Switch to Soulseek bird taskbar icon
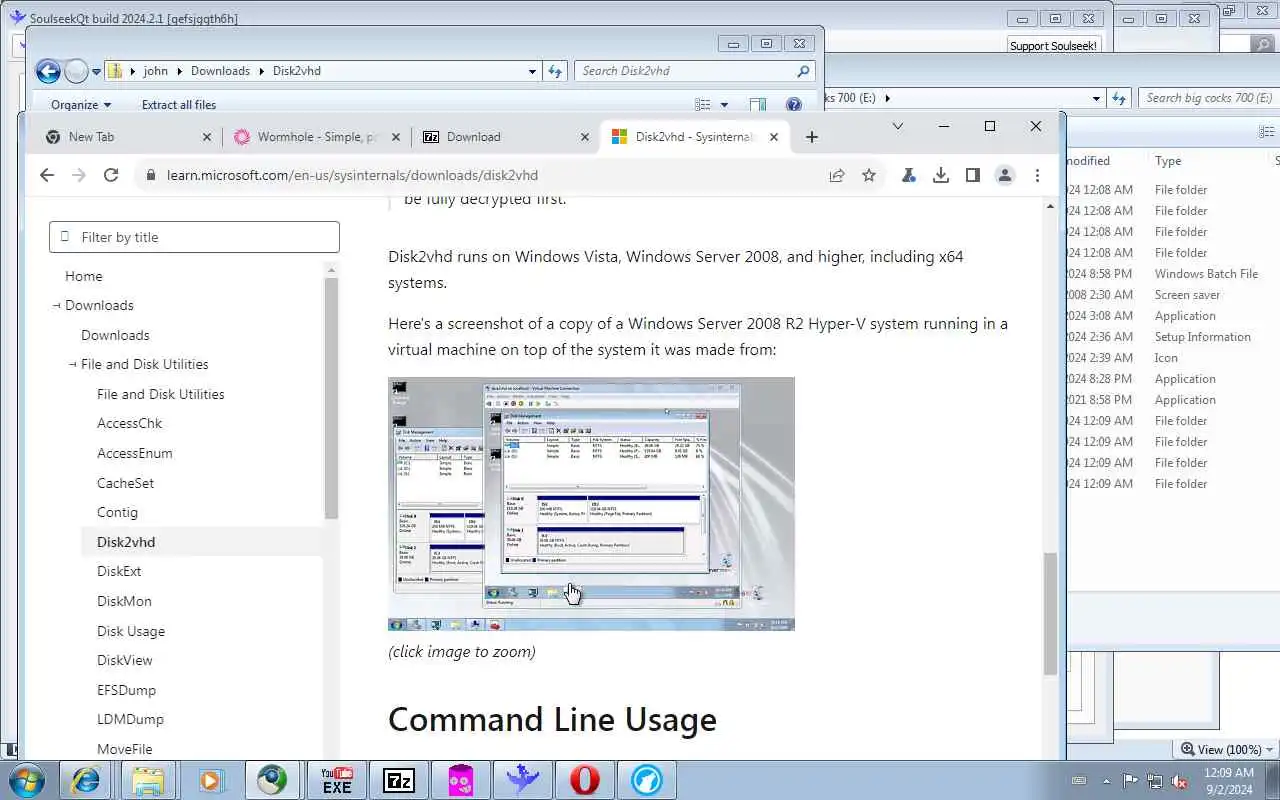 point(523,780)
